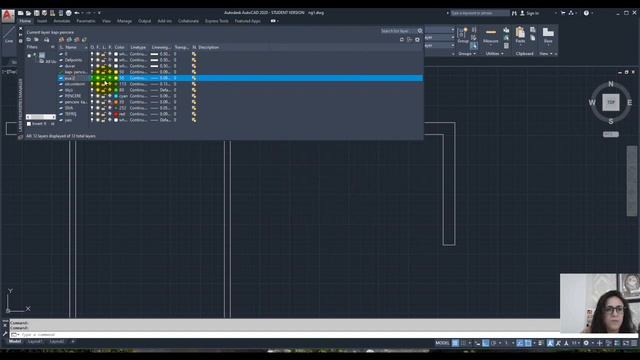This screenshot has width=640, height=360.
Task: Click drawing area vertical scrollbar
Action: coord(631,180)
